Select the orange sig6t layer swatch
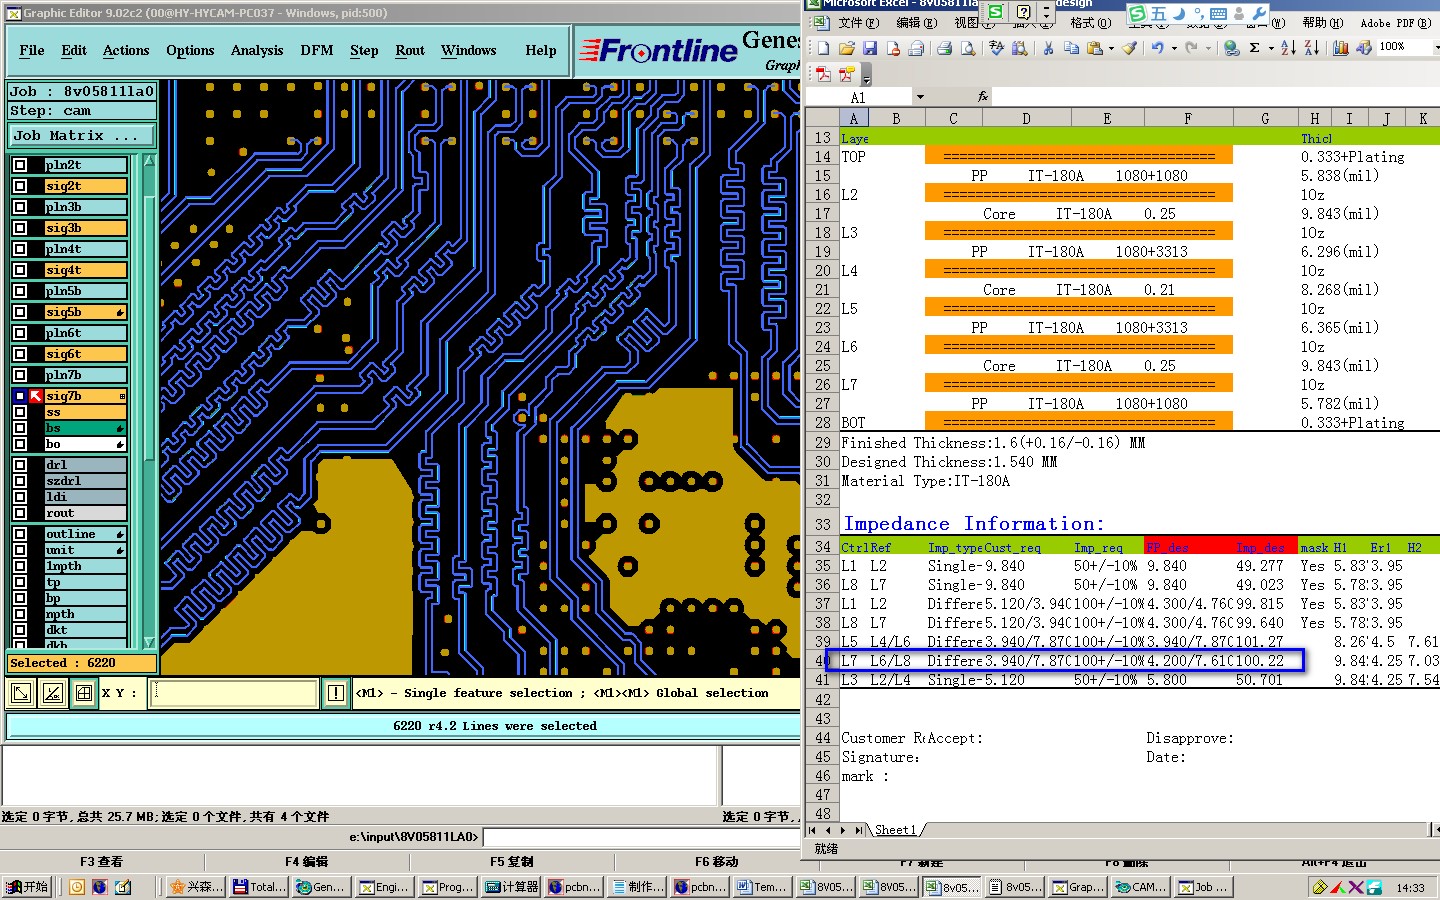 coord(85,354)
